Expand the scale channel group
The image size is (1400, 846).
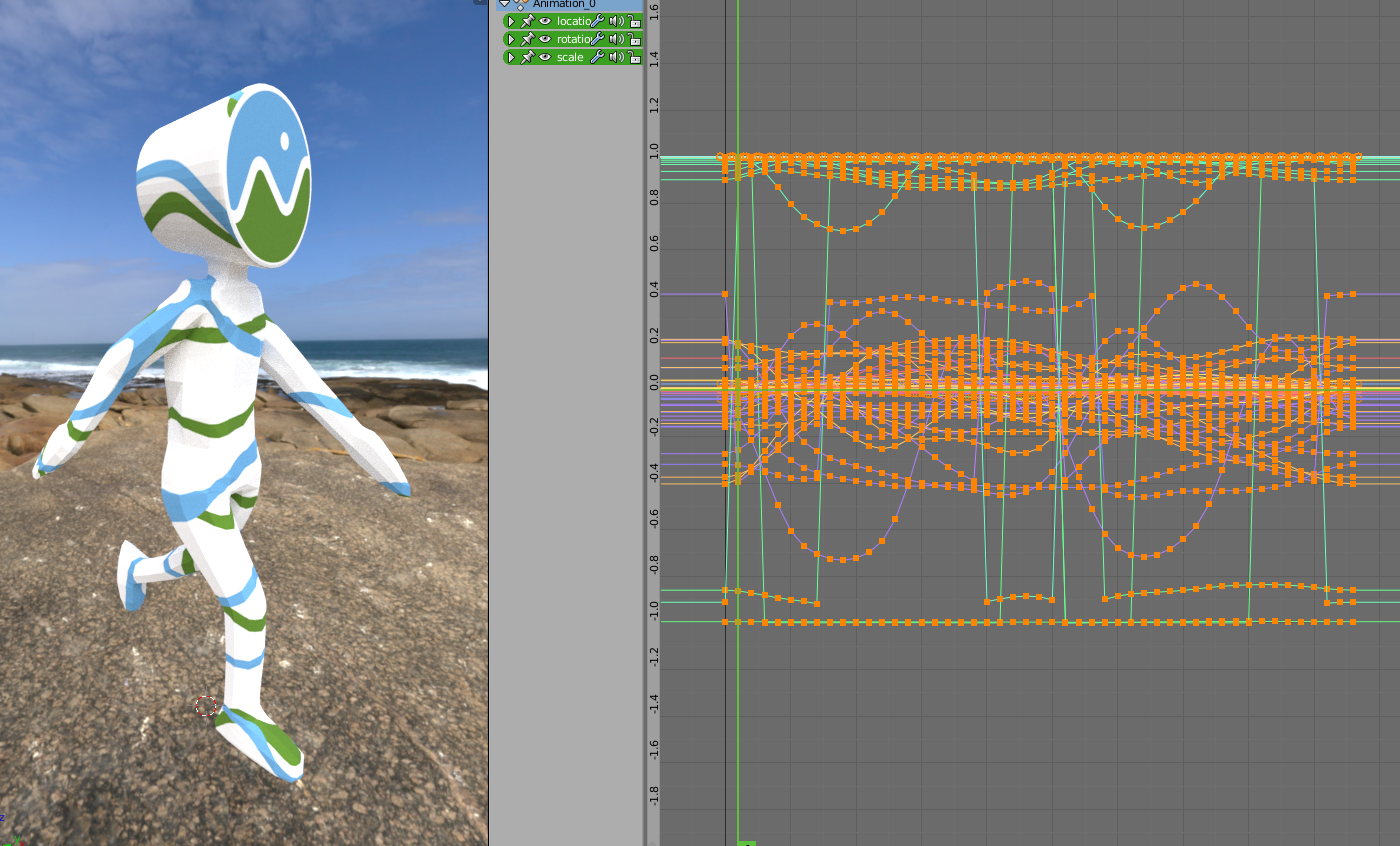511,57
